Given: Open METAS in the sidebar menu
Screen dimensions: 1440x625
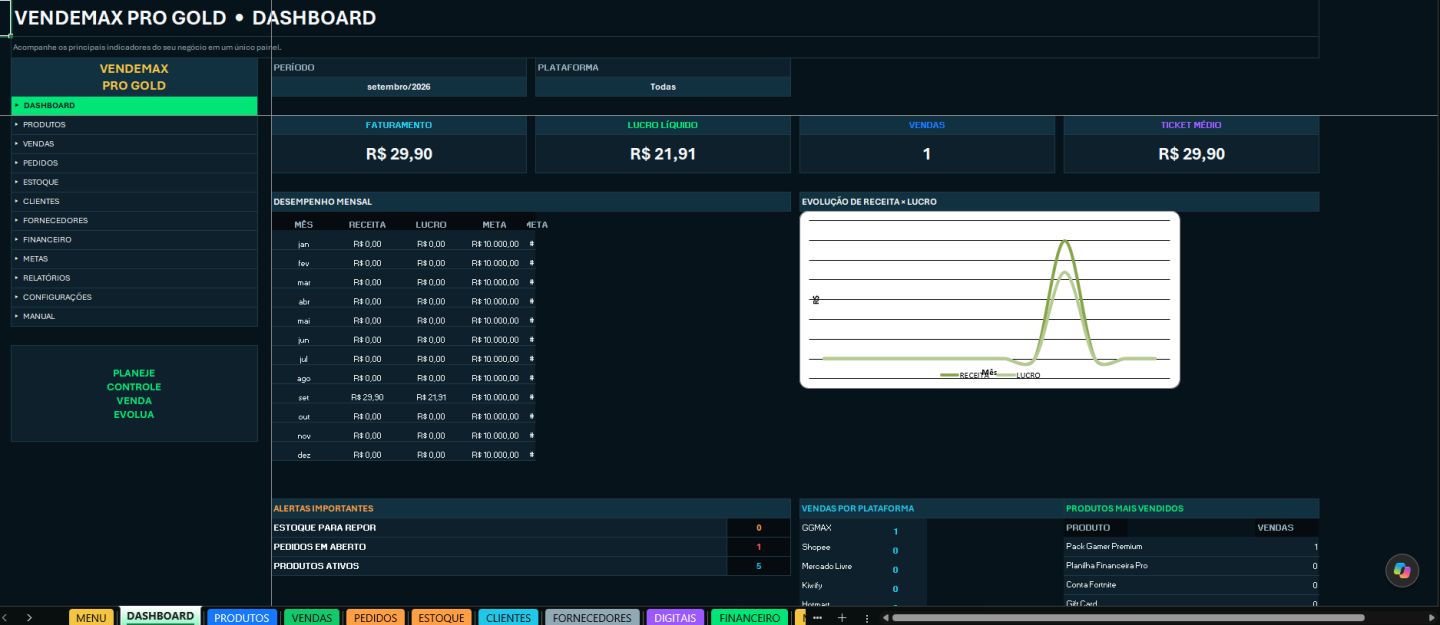Looking at the screenshot, I should (134, 259).
